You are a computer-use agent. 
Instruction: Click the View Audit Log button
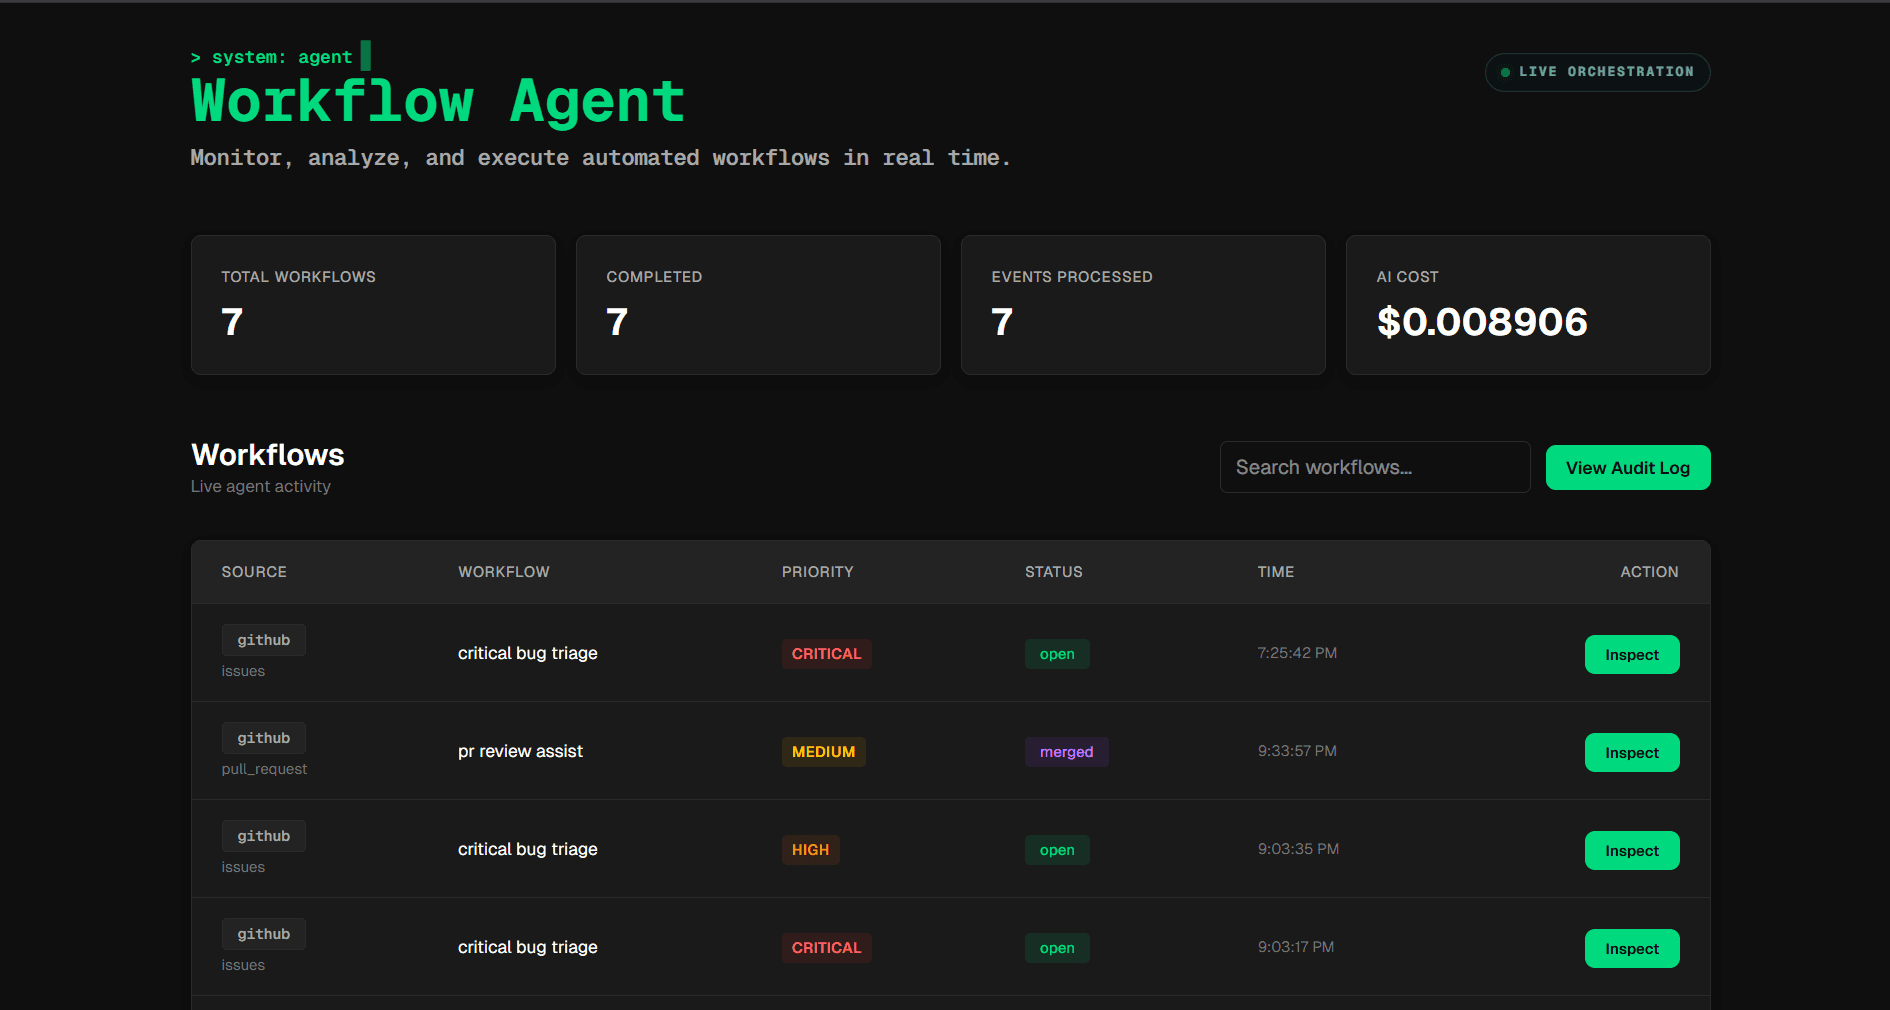click(1628, 468)
